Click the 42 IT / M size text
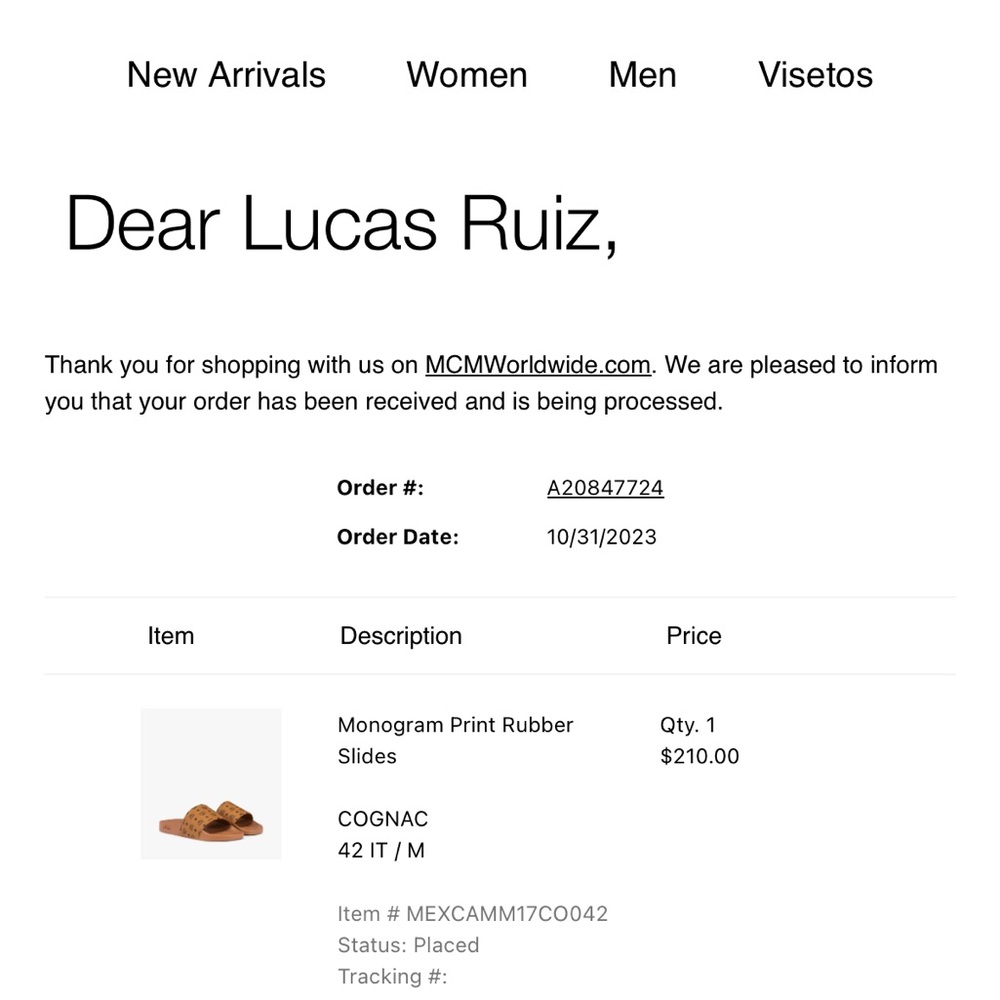The height and width of the screenshot is (1000, 1000). click(381, 851)
